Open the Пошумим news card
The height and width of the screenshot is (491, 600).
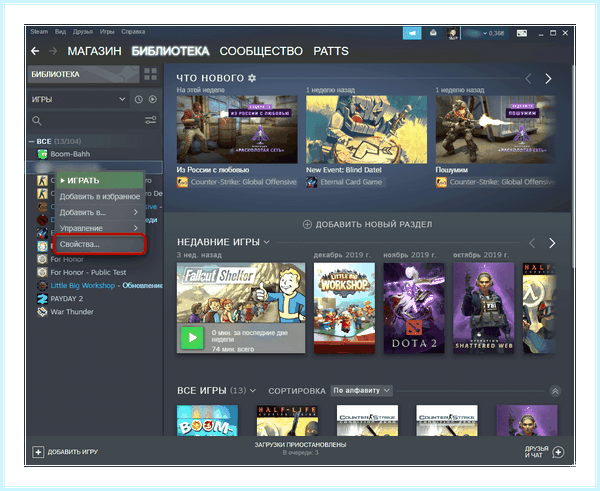pyautogui.click(x=495, y=129)
